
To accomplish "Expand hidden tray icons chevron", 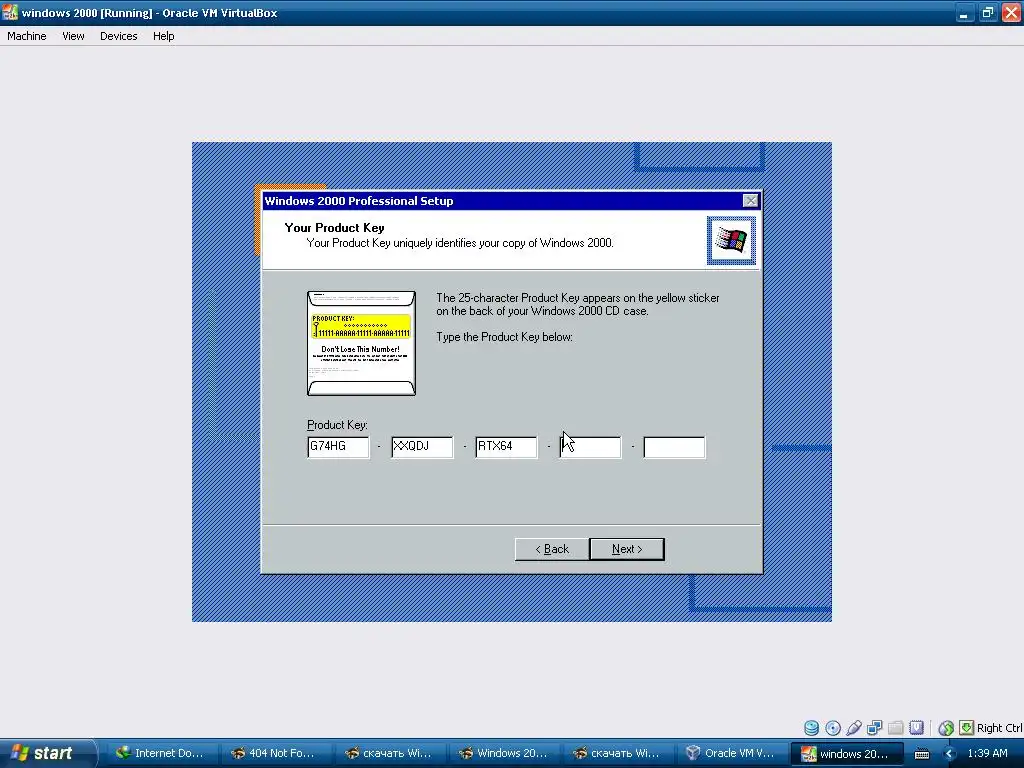I will (950, 754).
